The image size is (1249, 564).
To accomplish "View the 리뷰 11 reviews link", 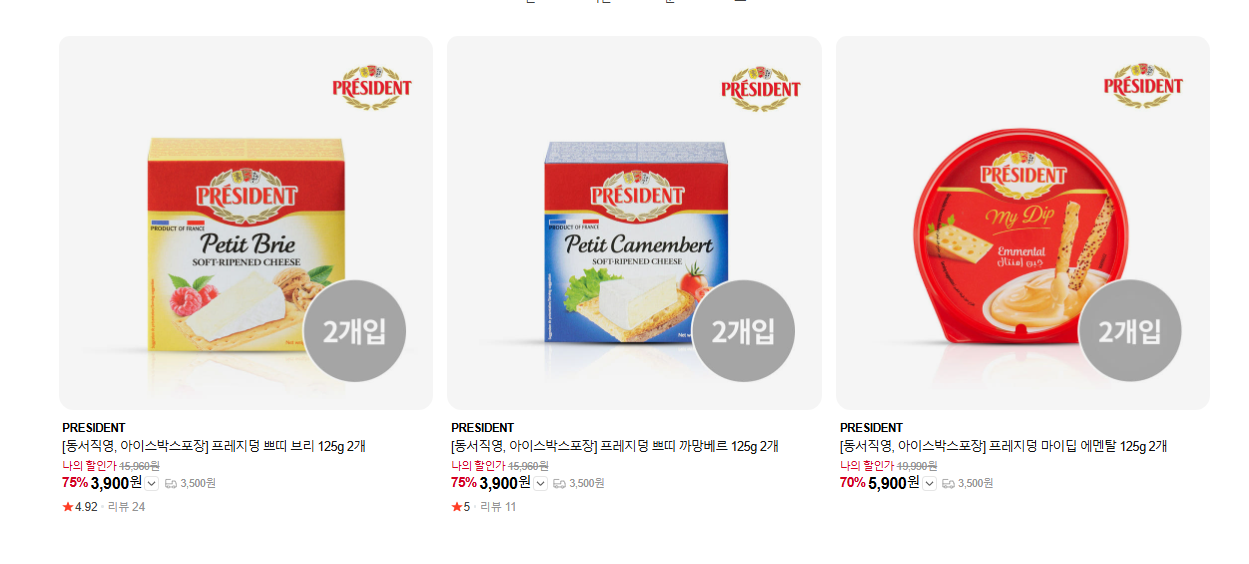I will coord(498,507).
